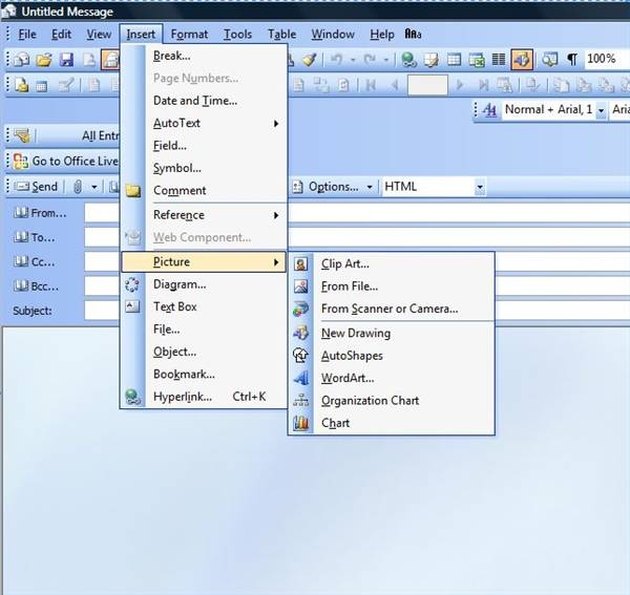
Task: Click the AutoText toolbar icon
Action: tap(21, 135)
